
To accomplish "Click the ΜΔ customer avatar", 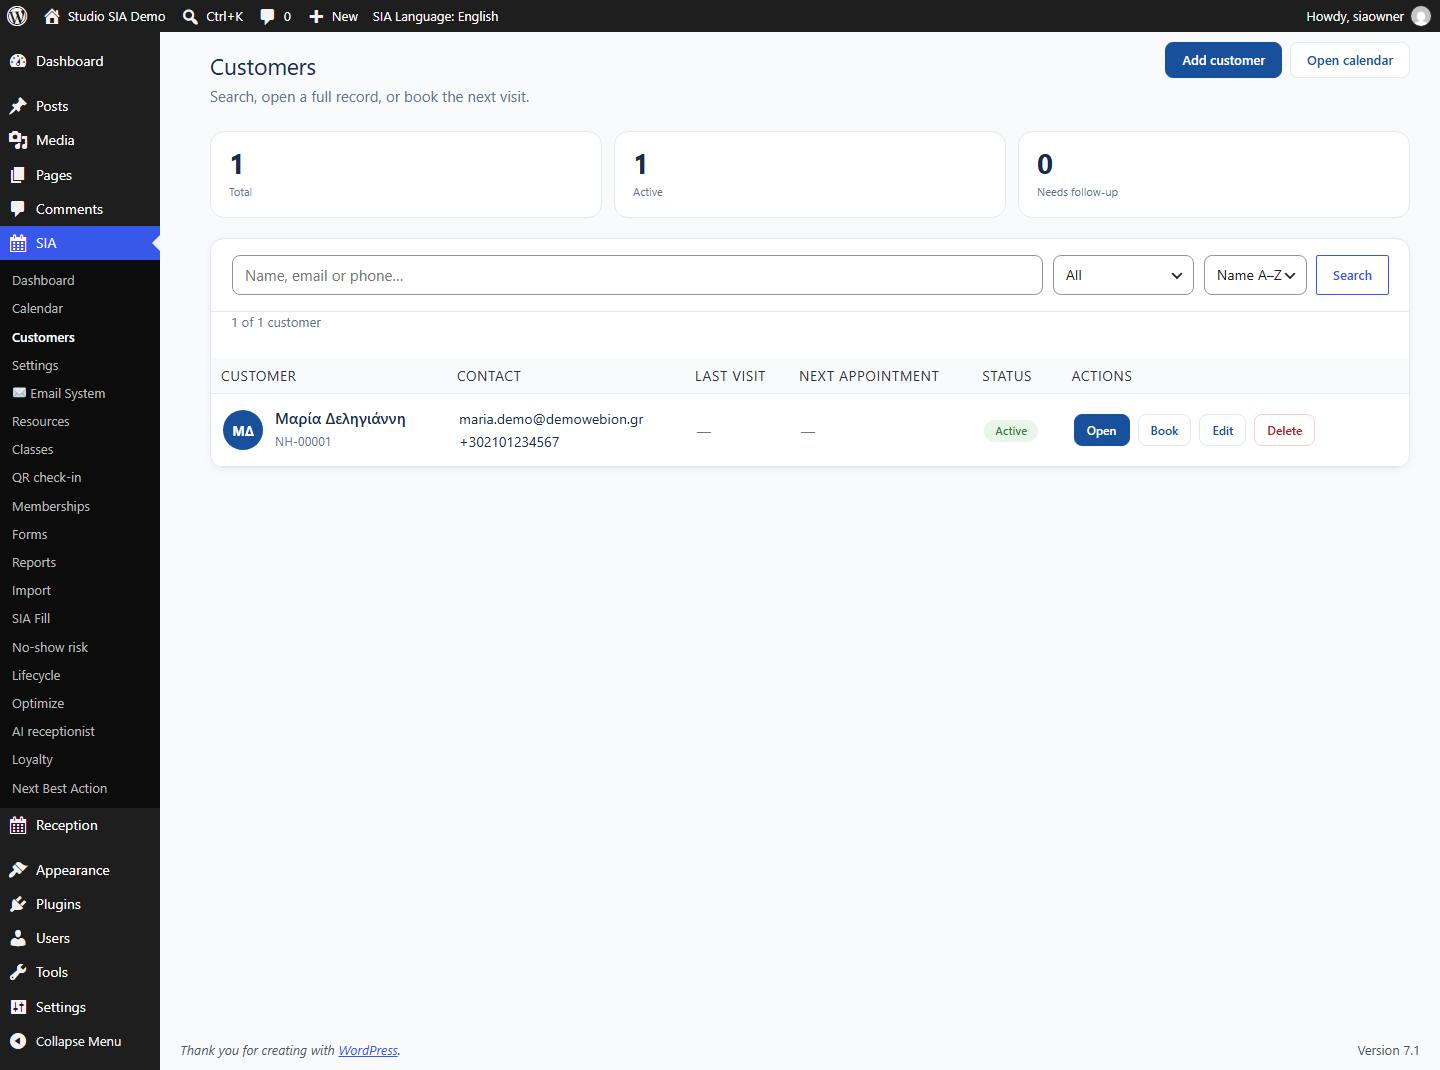I will (243, 430).
